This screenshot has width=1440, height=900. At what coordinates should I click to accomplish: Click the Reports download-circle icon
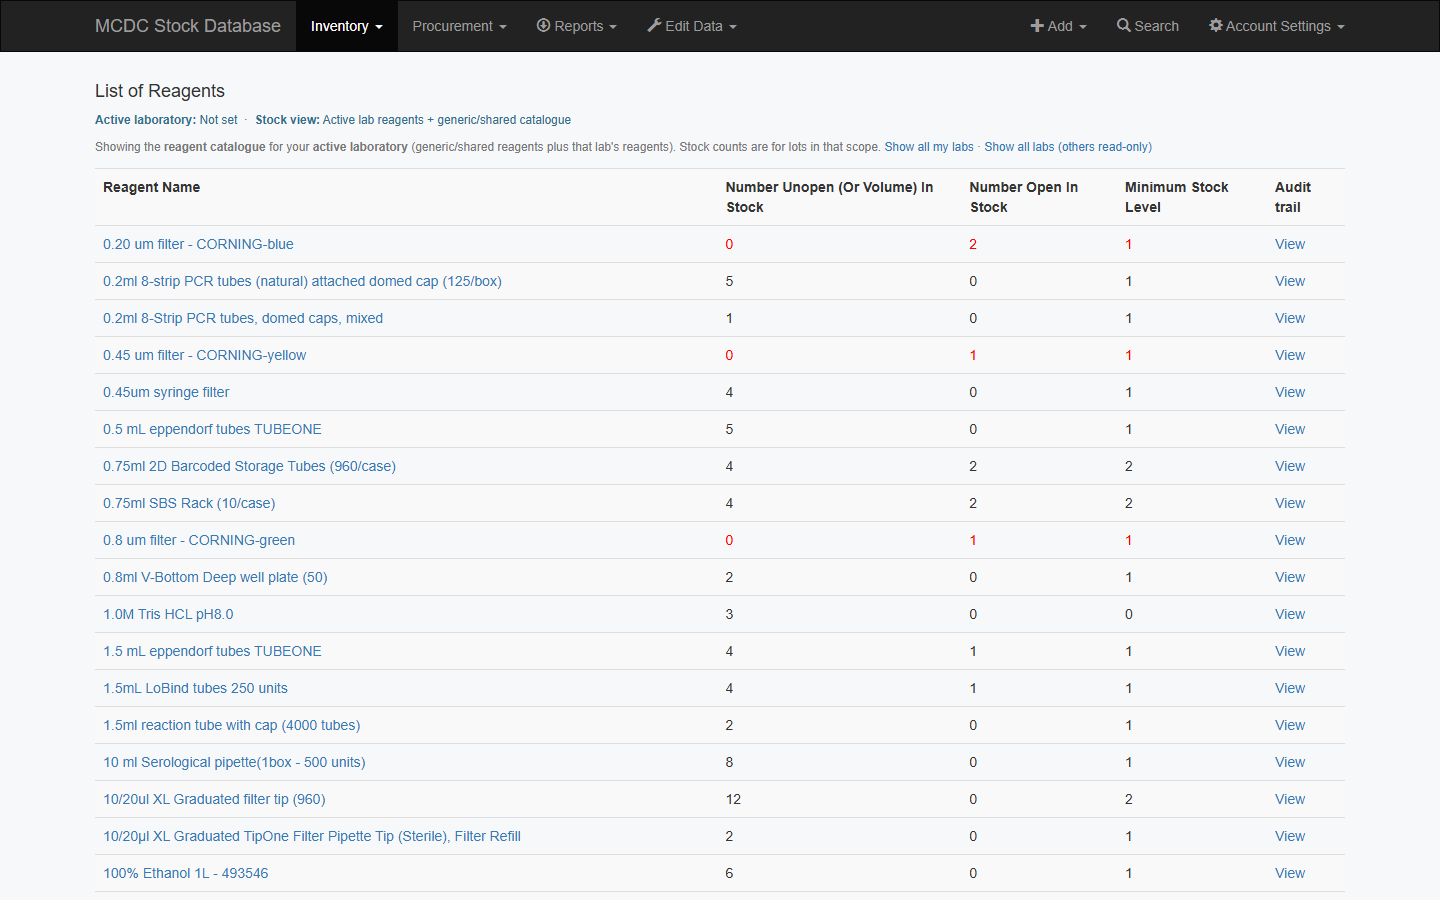tap(543, 25)
